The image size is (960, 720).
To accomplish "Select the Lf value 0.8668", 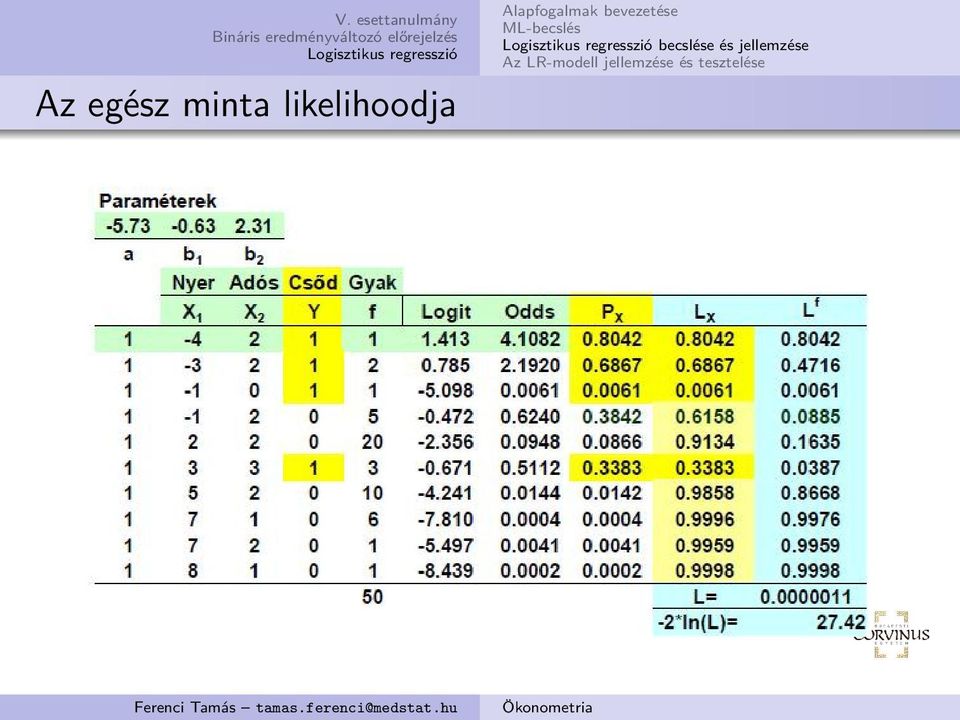I will point(810,493).
